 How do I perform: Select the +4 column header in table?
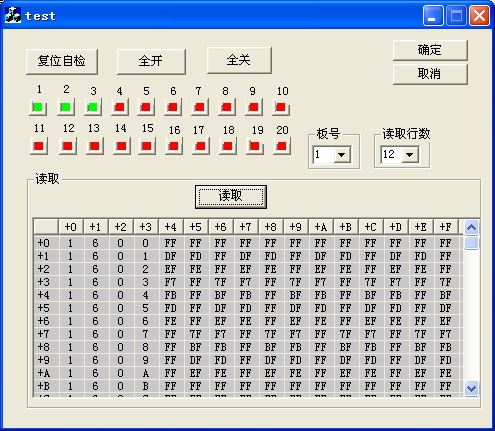171,227
